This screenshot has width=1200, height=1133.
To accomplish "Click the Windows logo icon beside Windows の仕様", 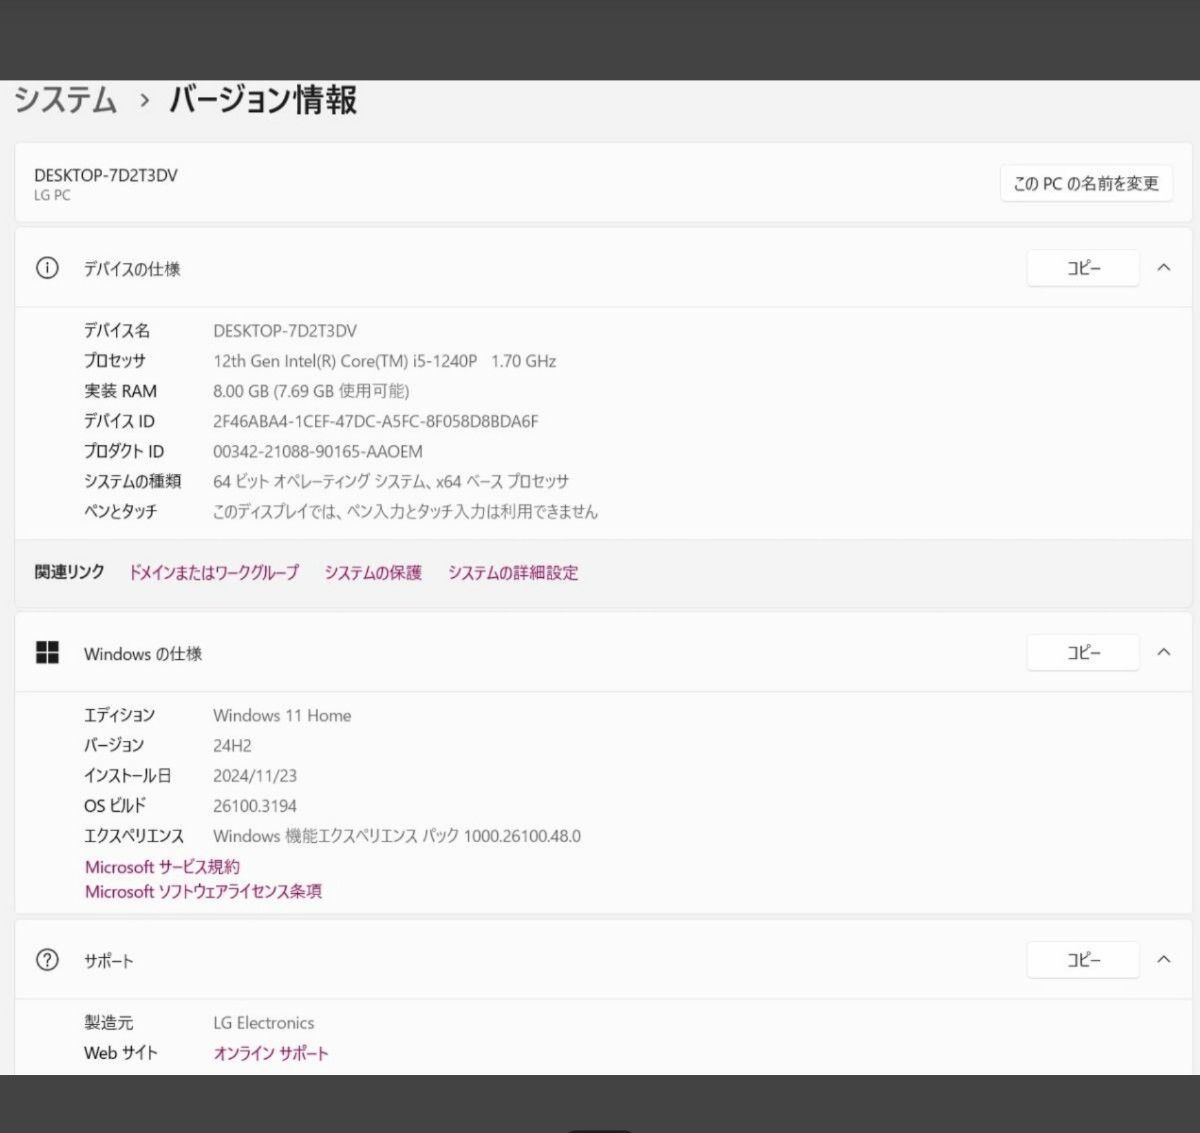I will [47, 653].
